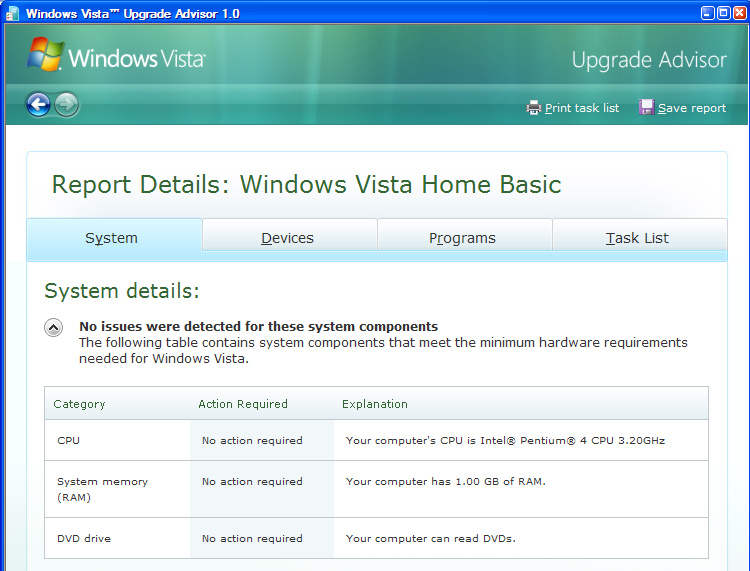
Task: Click the Upgrade Advisor title bar icon
Action: [12, 13]
